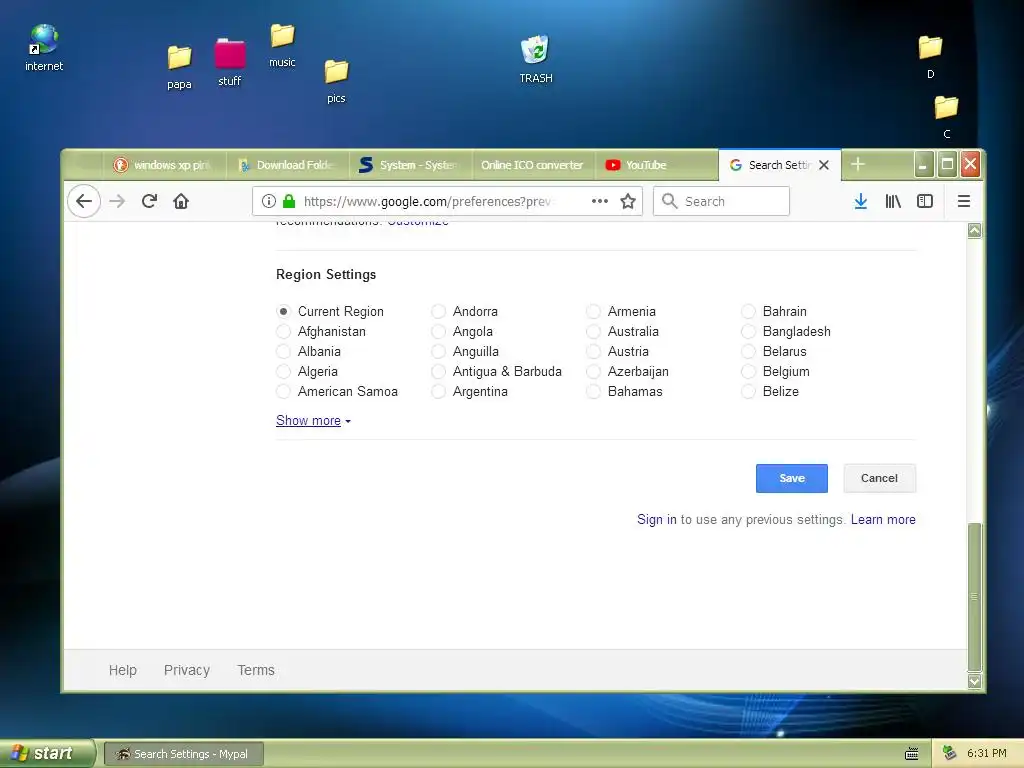Open the Privacy footer link

[187, 670]
